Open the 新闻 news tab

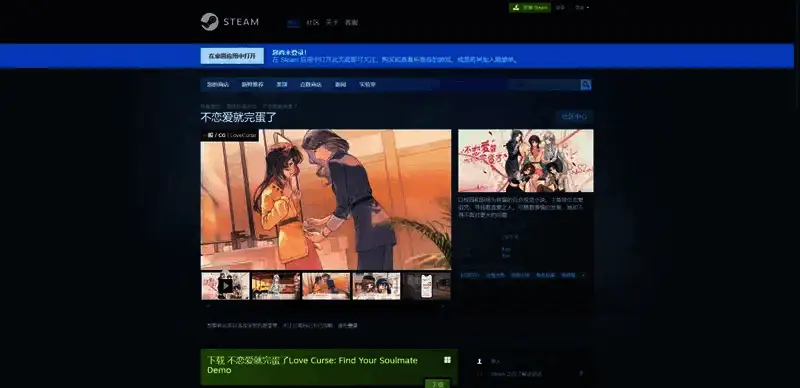click(x=340, y=85)
